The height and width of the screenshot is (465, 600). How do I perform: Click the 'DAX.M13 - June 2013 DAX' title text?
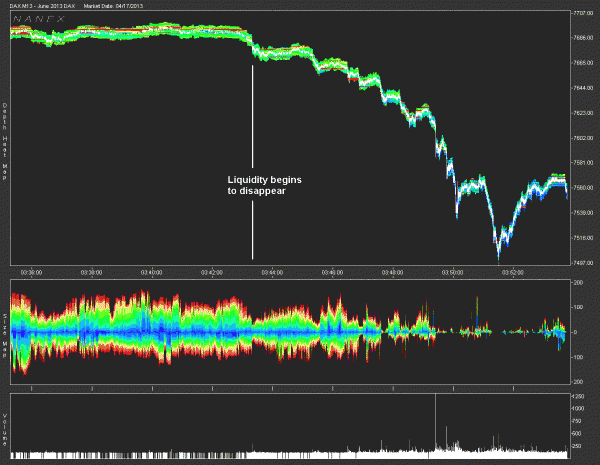coord(42,6)
